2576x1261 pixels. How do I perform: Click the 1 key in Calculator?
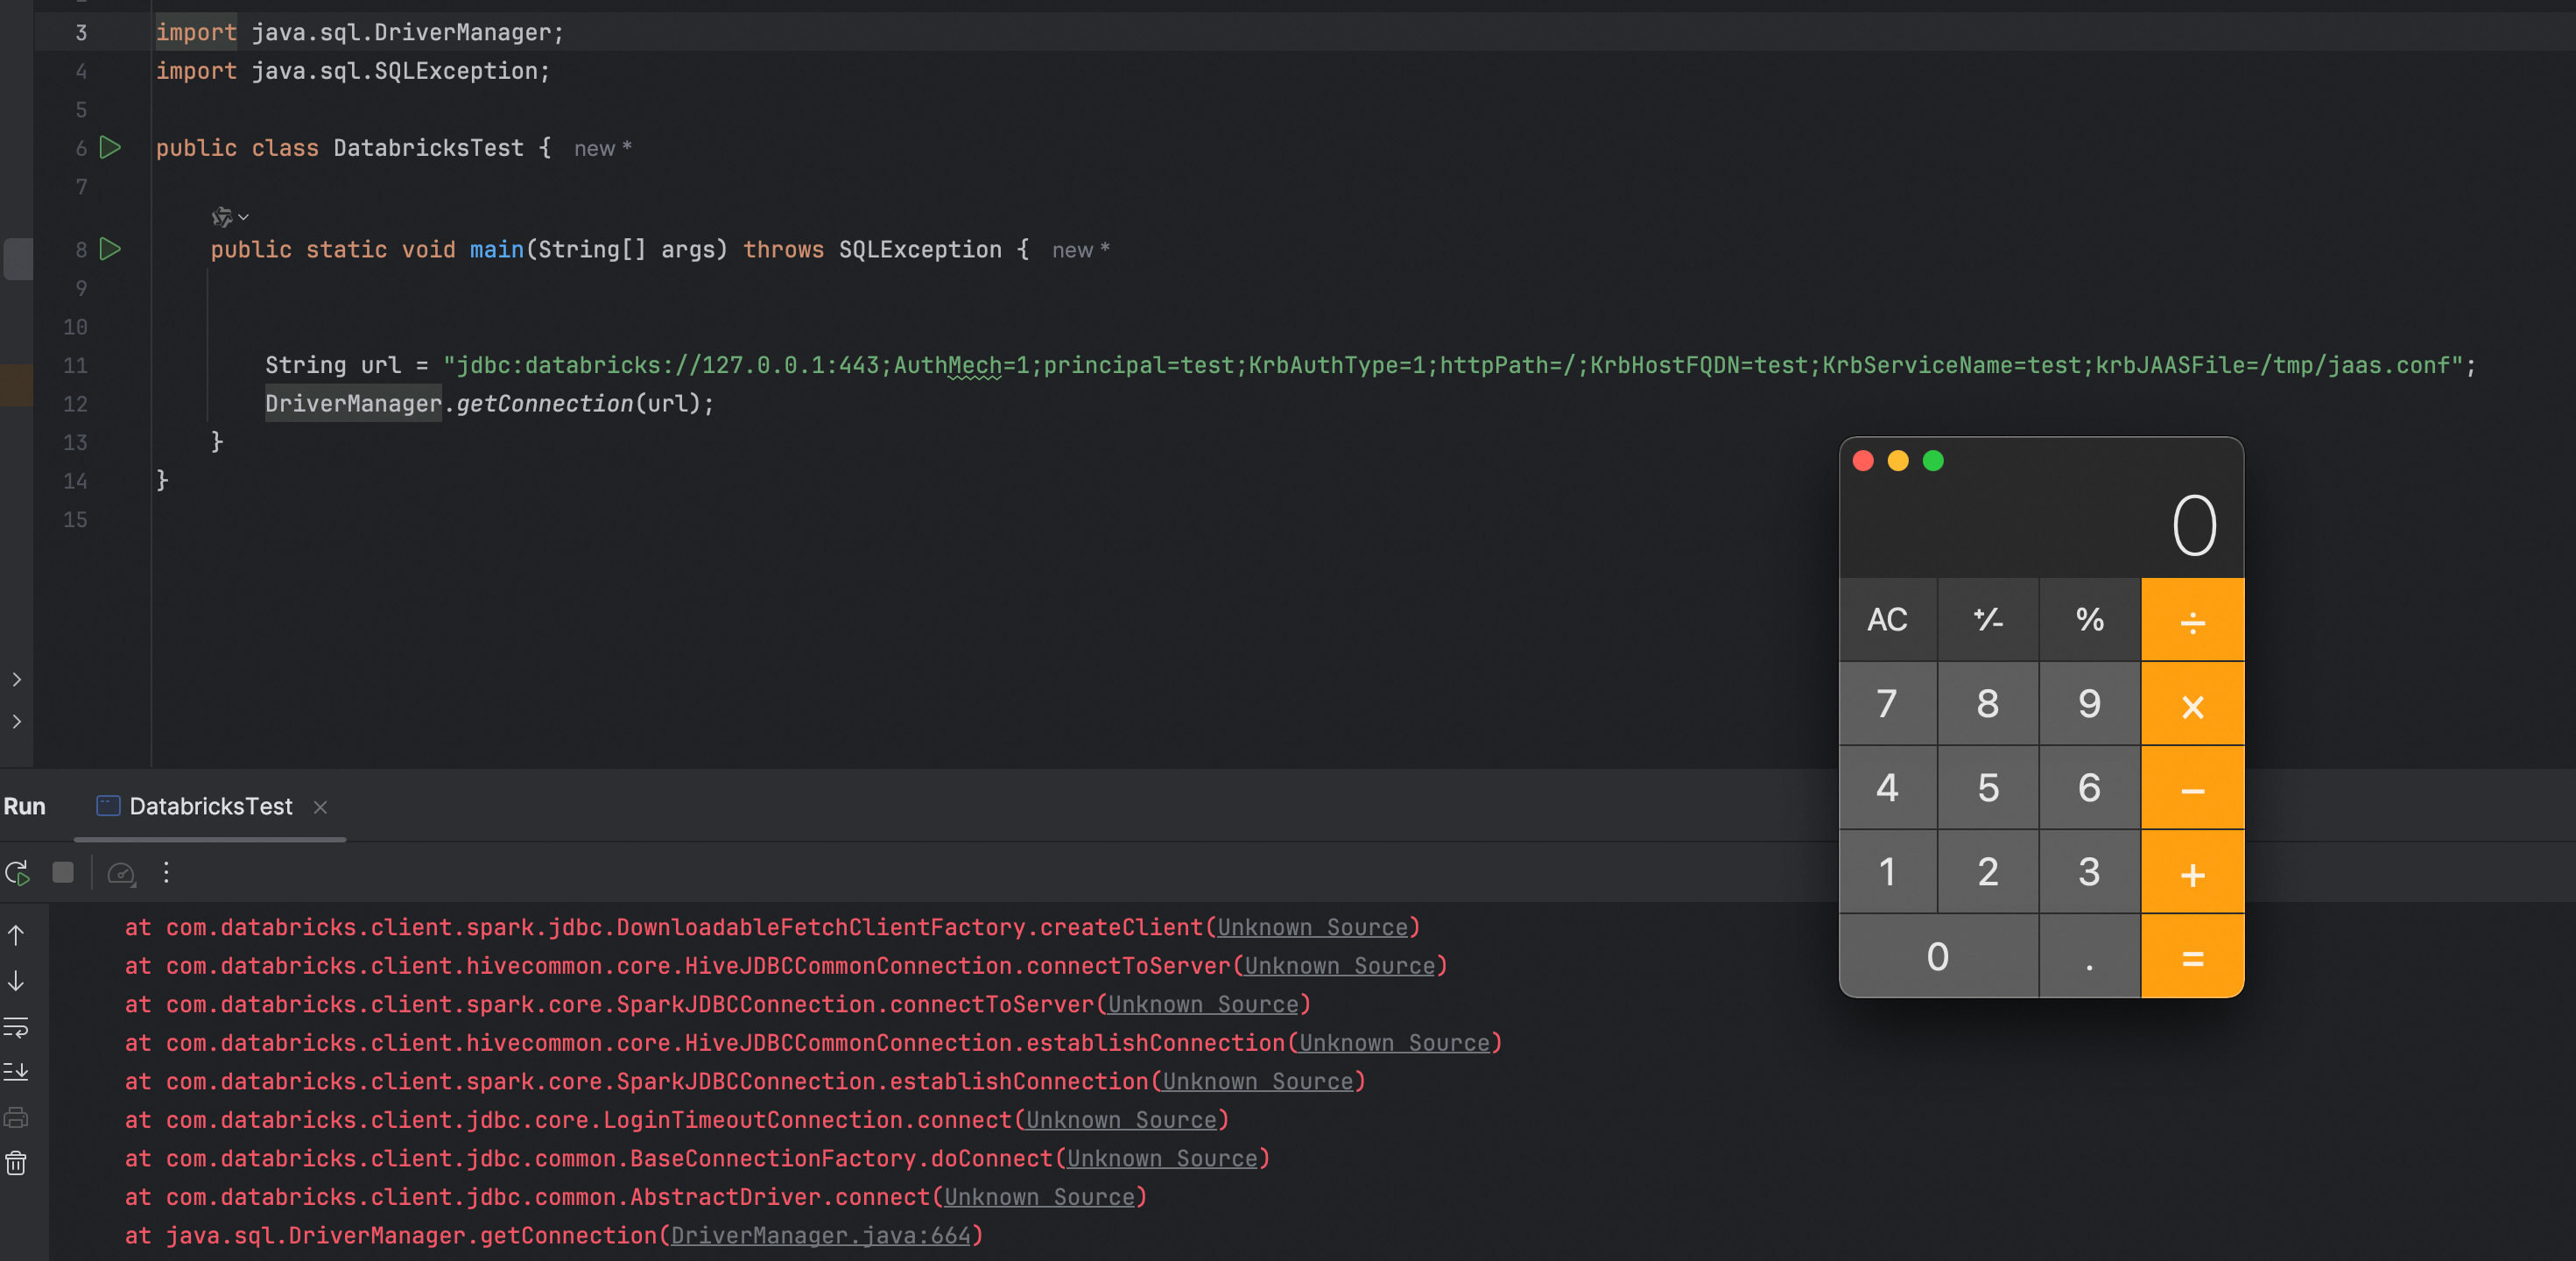click(x=1887, y=872)
